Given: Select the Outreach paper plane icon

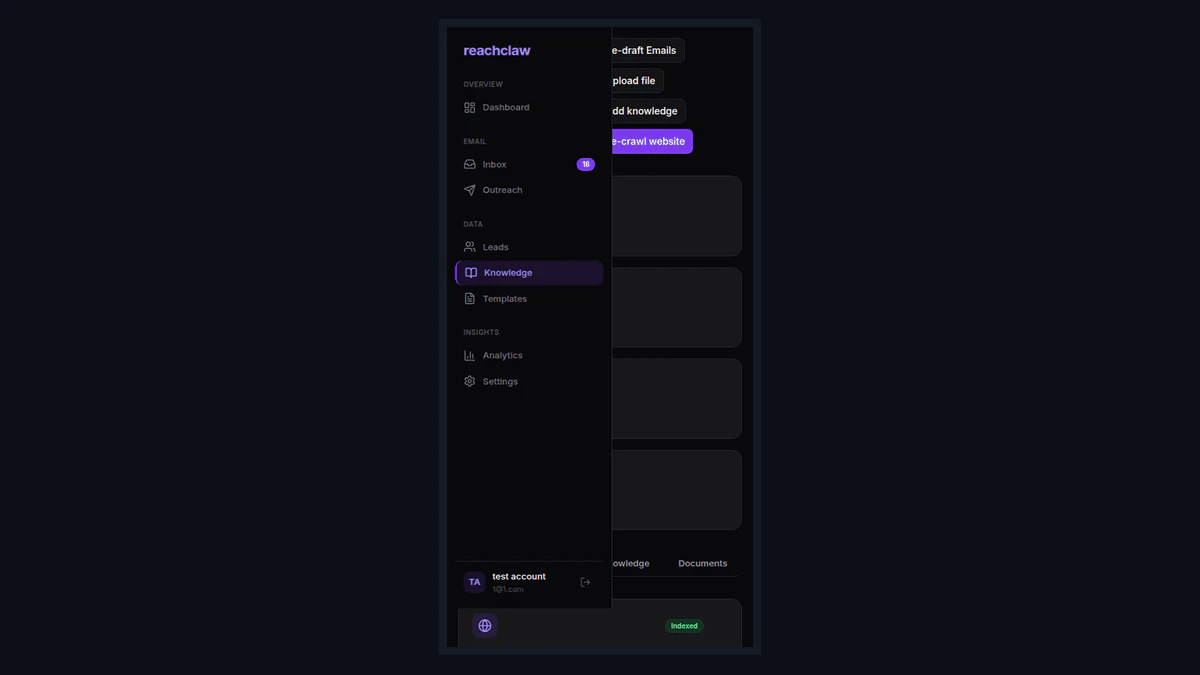Looking at the screenshot, I should [470, 190].
